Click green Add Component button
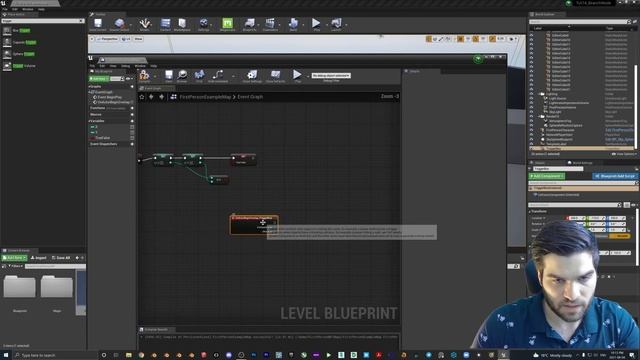The image size is (640, 360). pos(547,176)
